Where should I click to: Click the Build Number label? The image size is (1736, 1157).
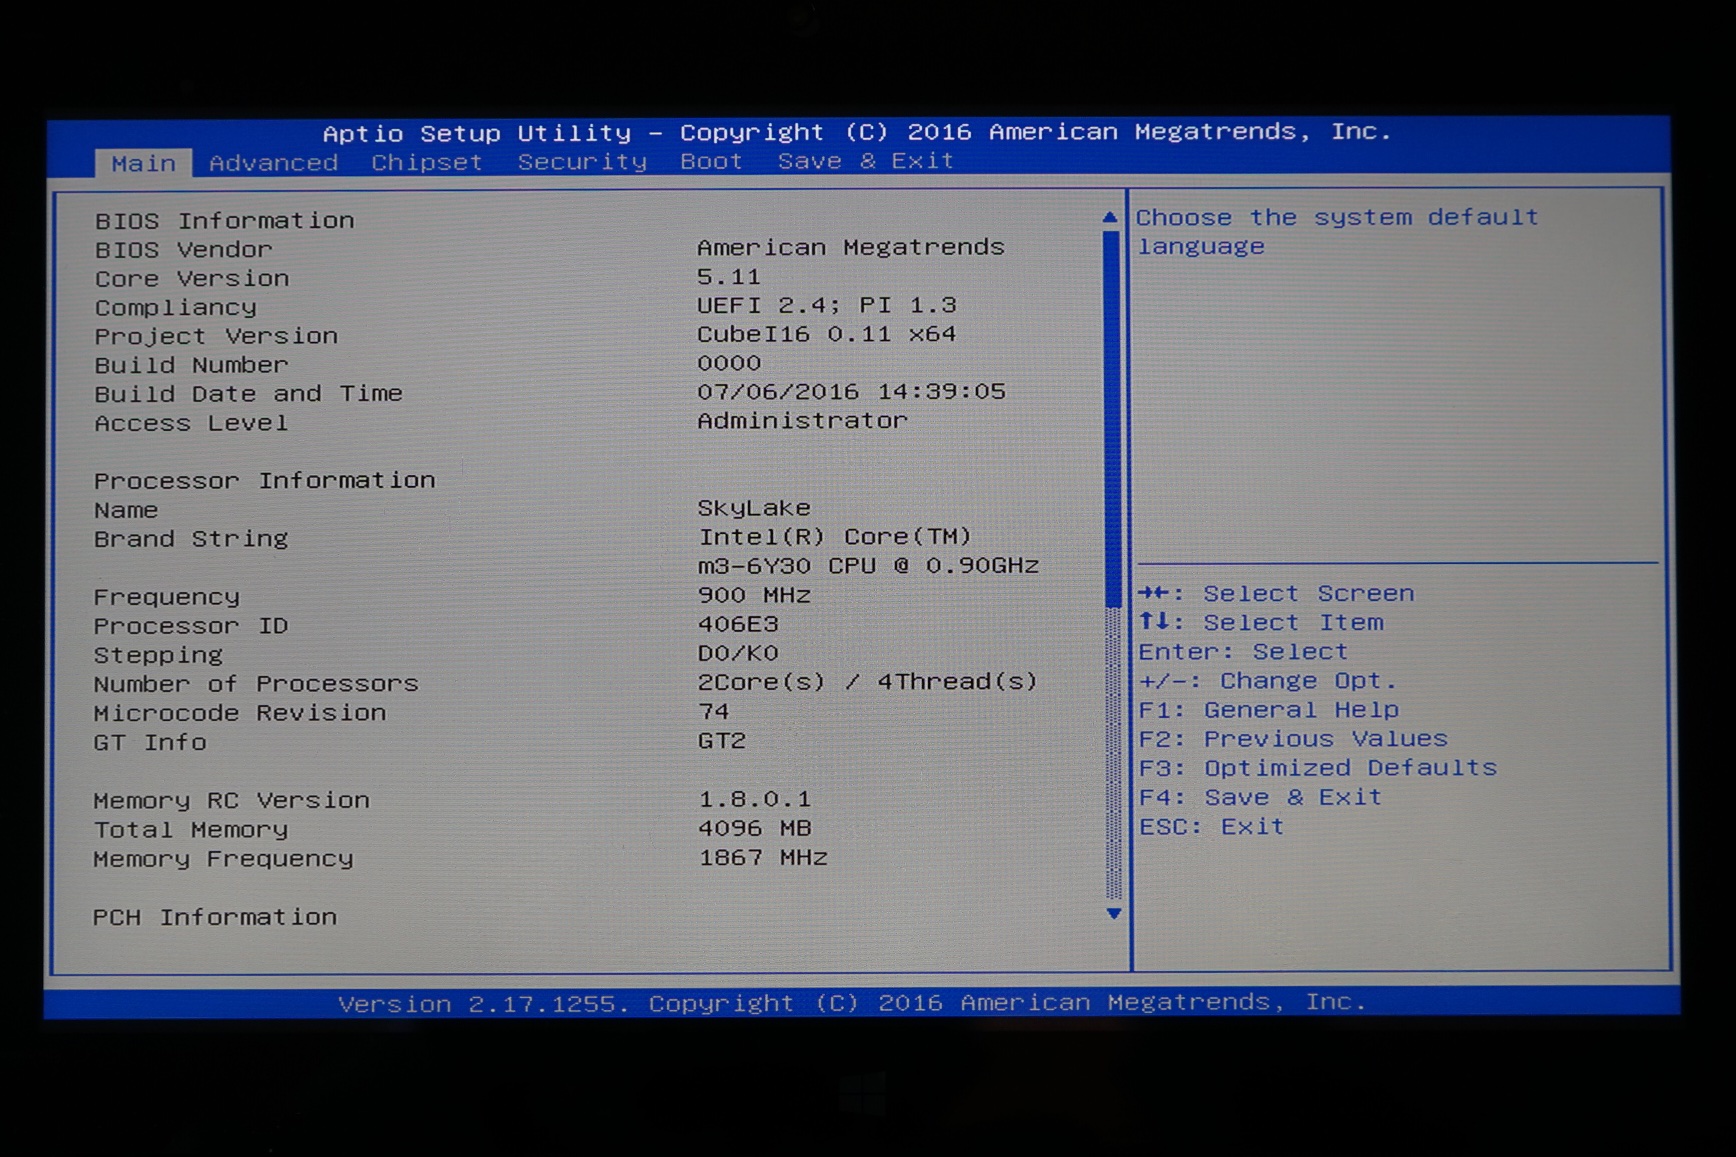[191, 365]
